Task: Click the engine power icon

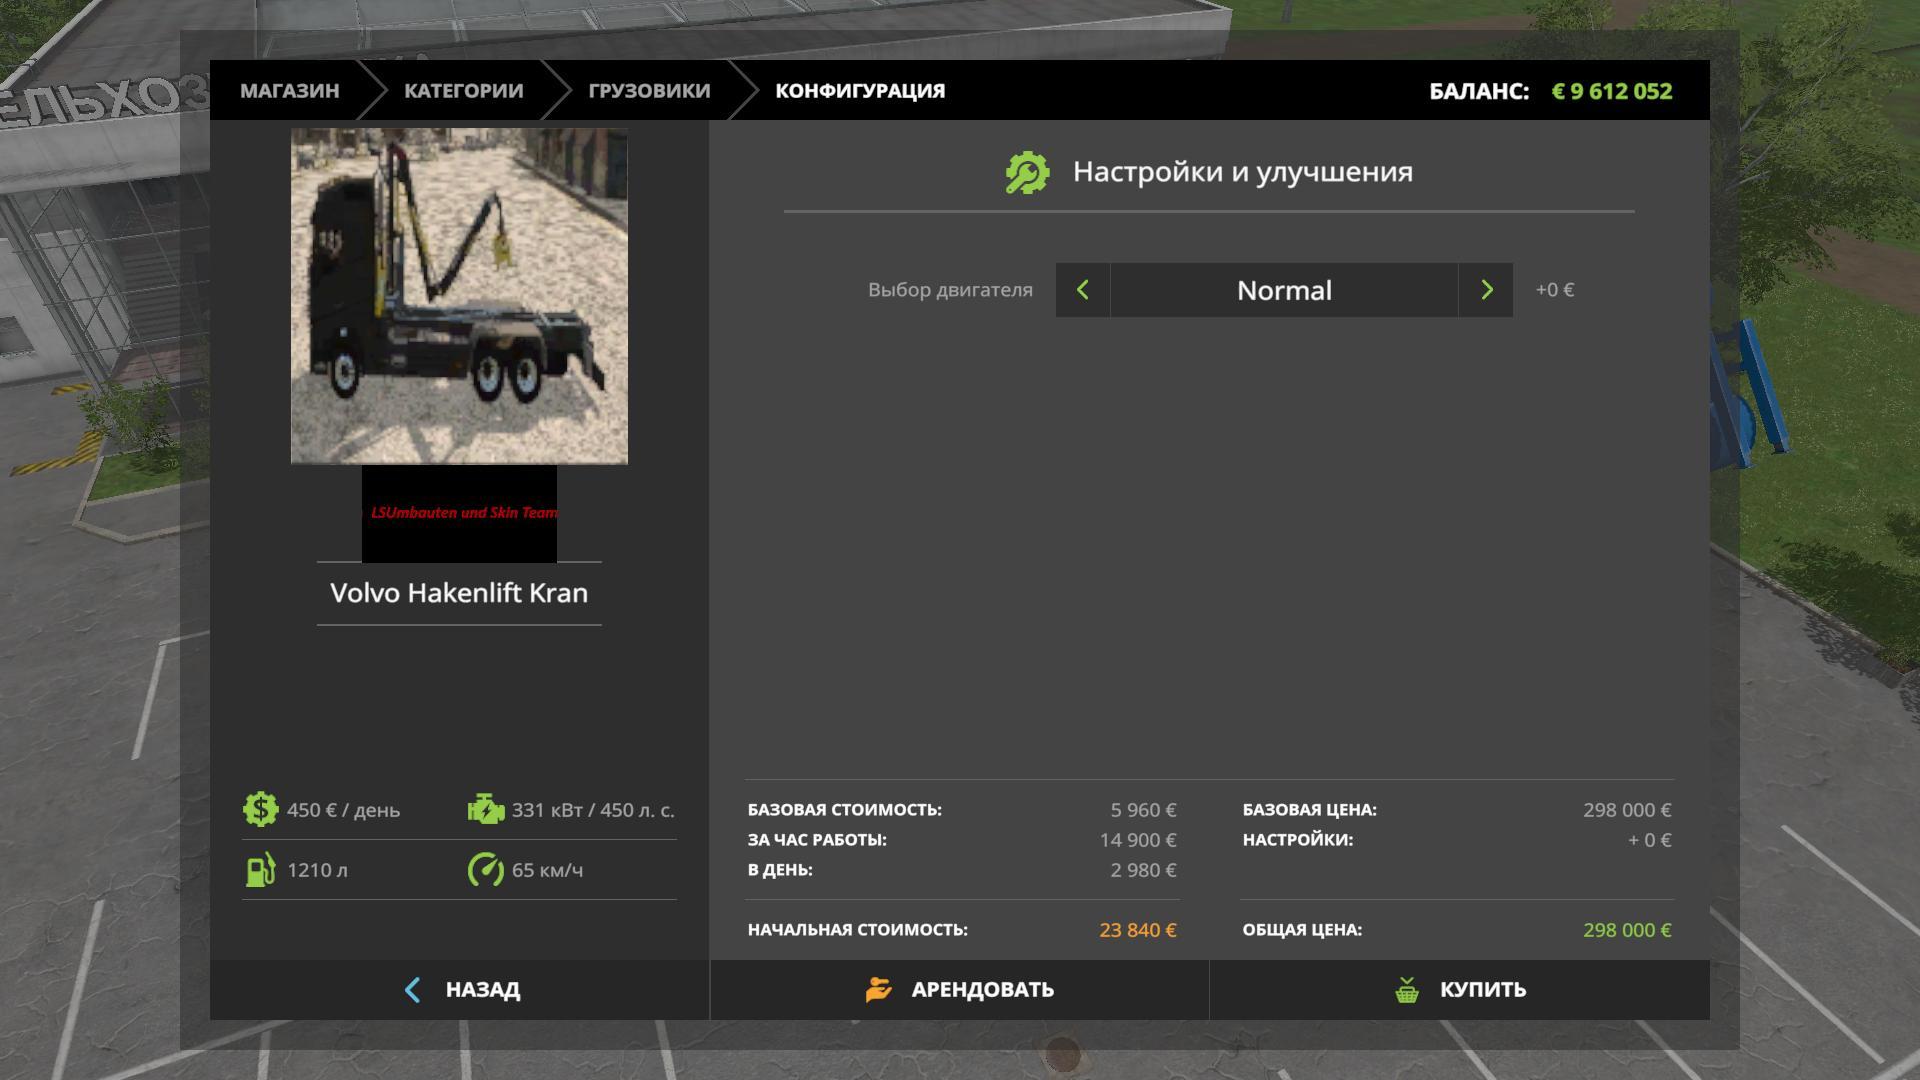Action: pos(486,809)
